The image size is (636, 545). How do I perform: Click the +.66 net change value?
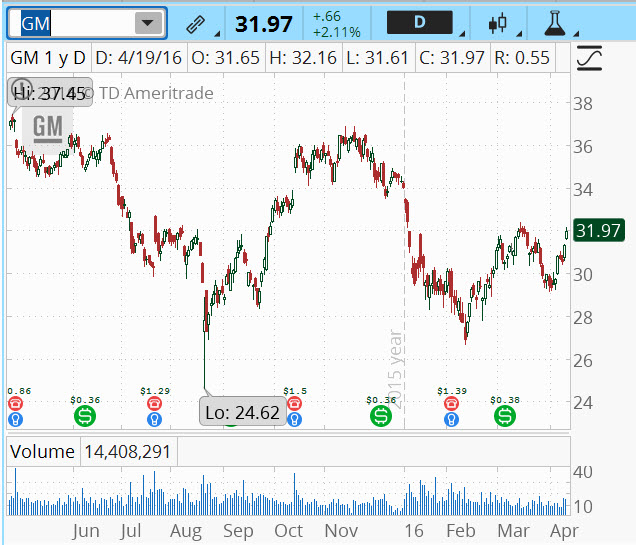(x=327, y=16)
